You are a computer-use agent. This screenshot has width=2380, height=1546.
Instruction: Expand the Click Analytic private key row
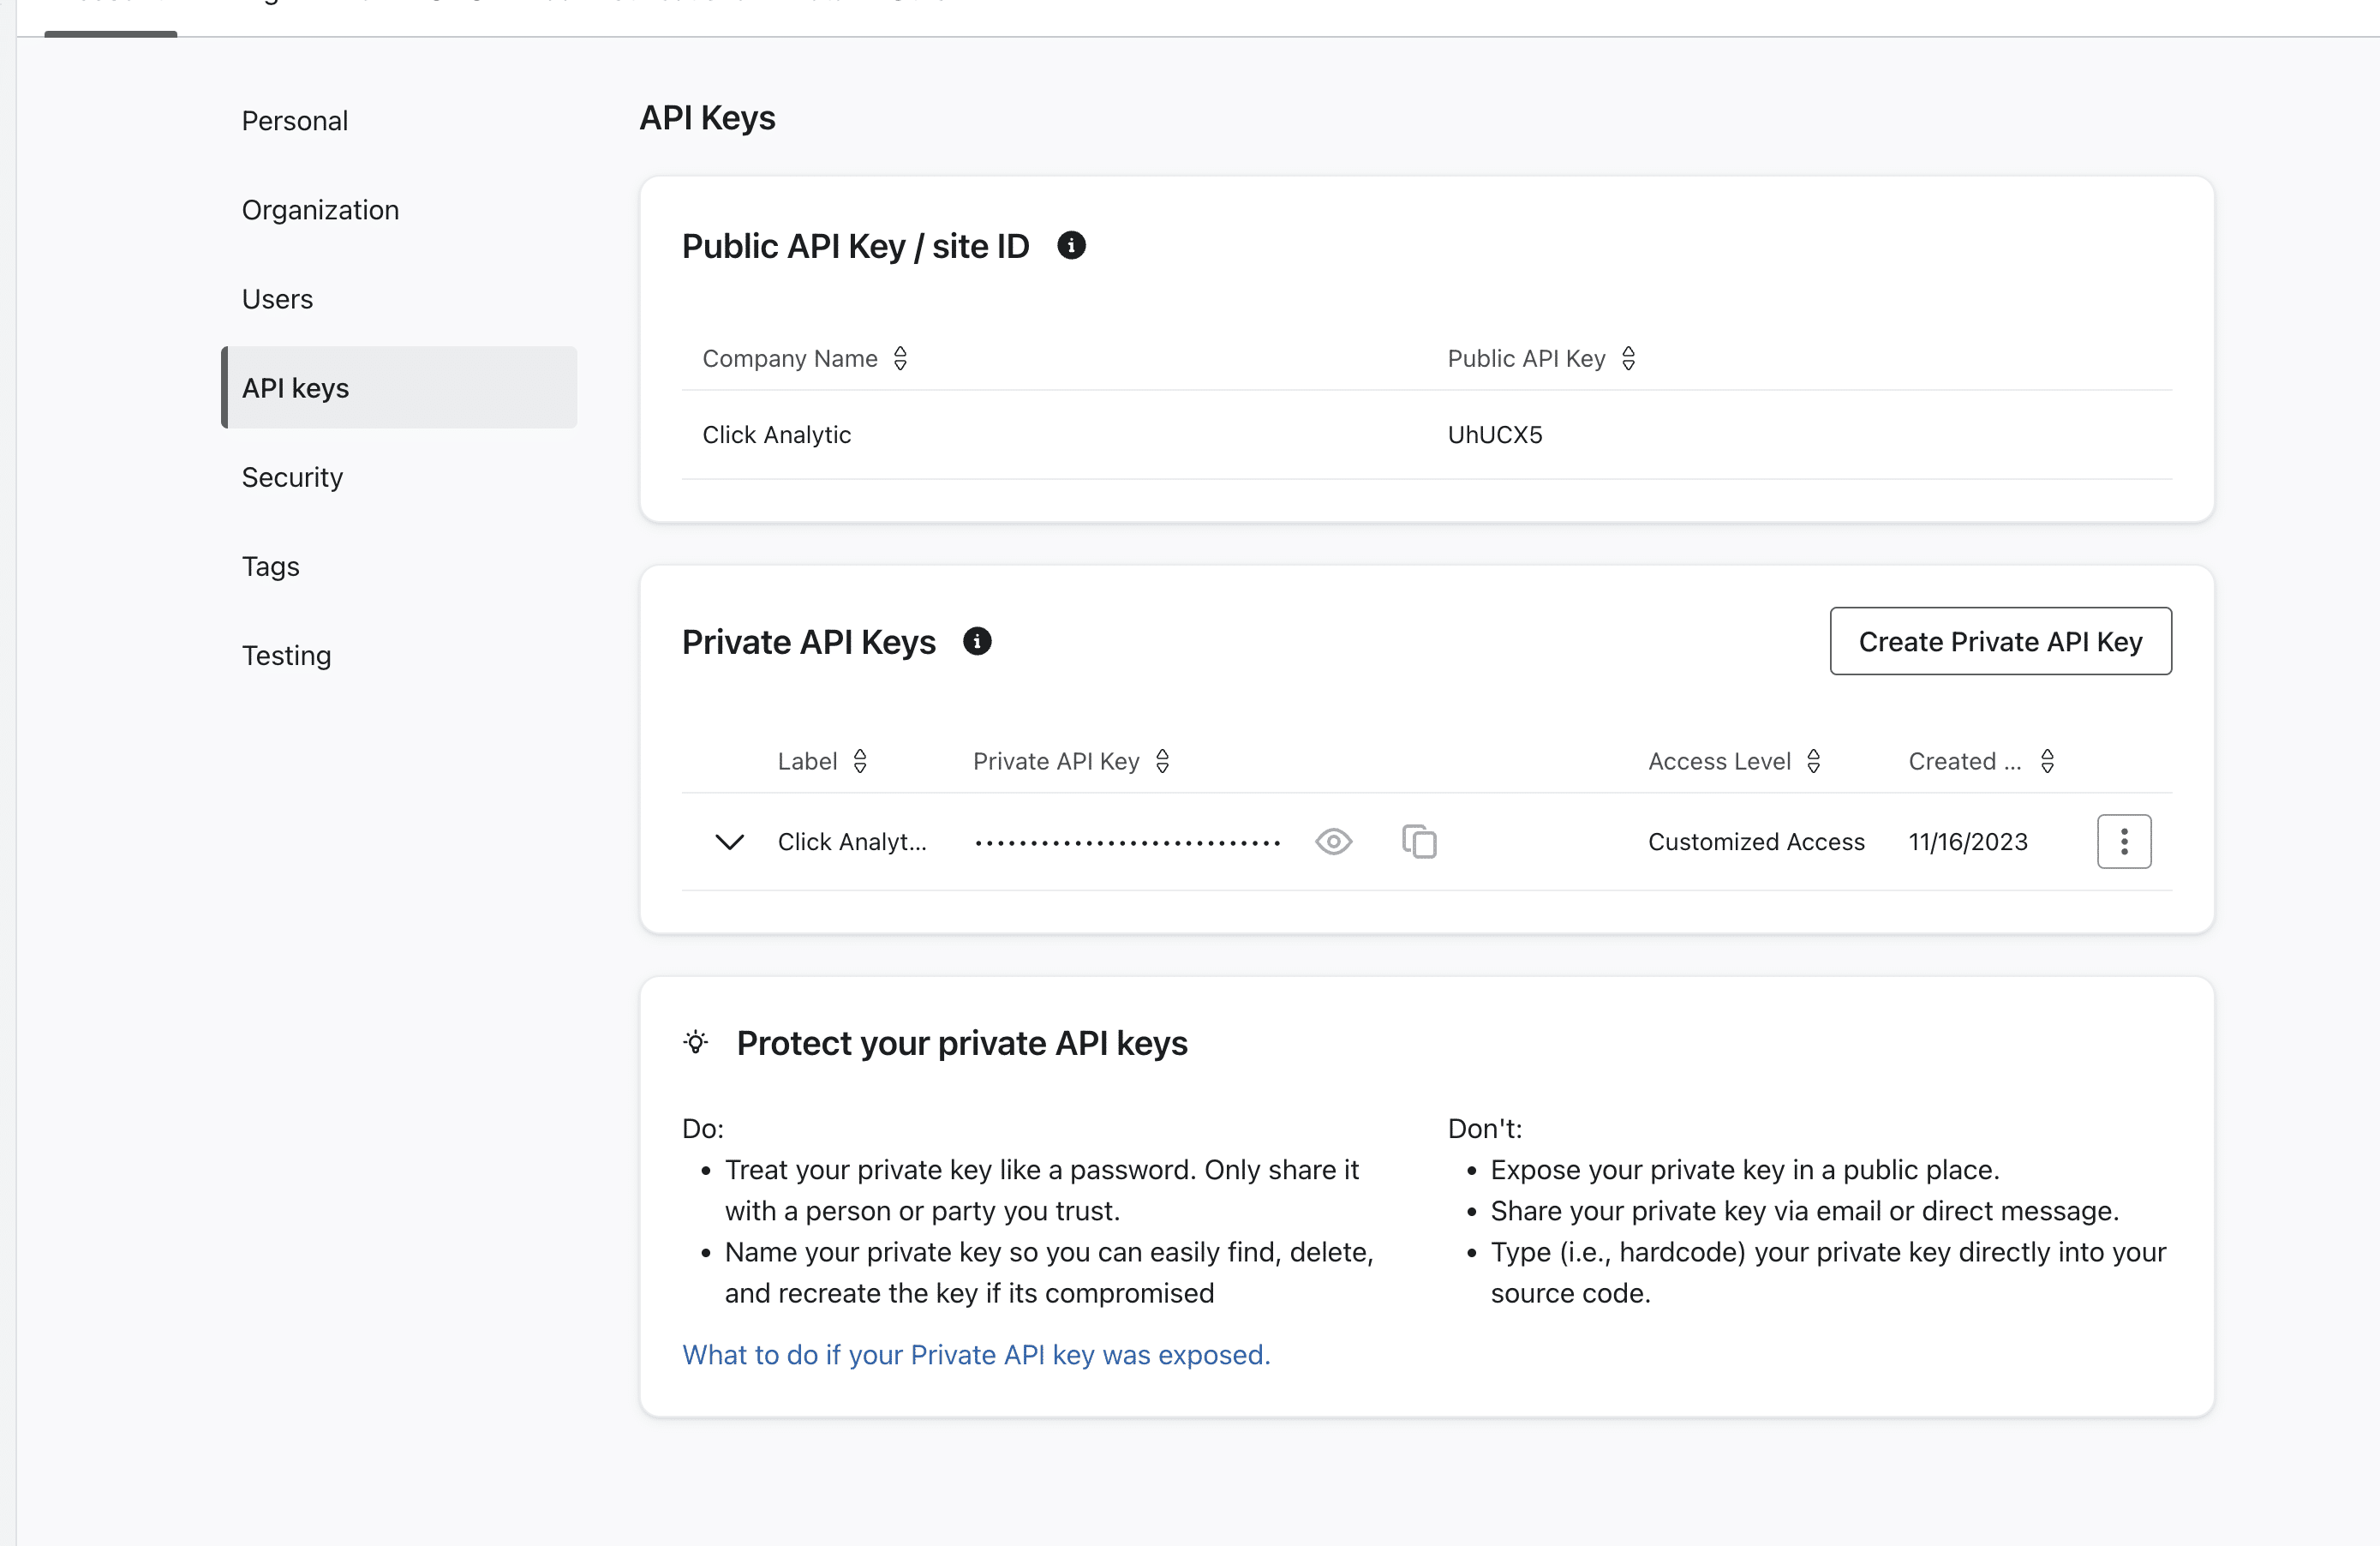coord(728,842)
